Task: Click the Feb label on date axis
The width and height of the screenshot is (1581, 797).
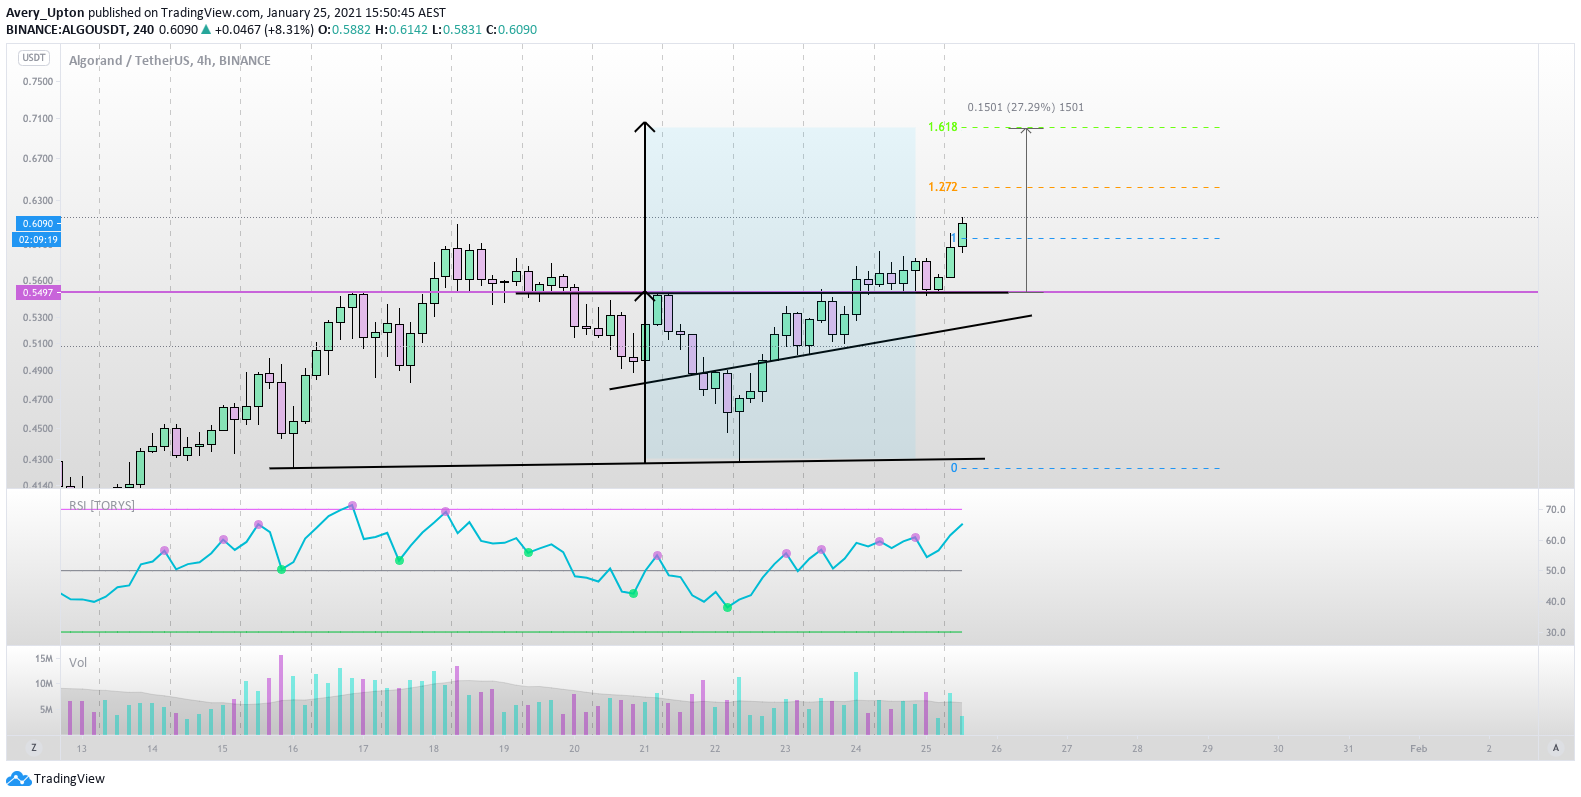Action: pyautogui.click(x=1418, y=749)
